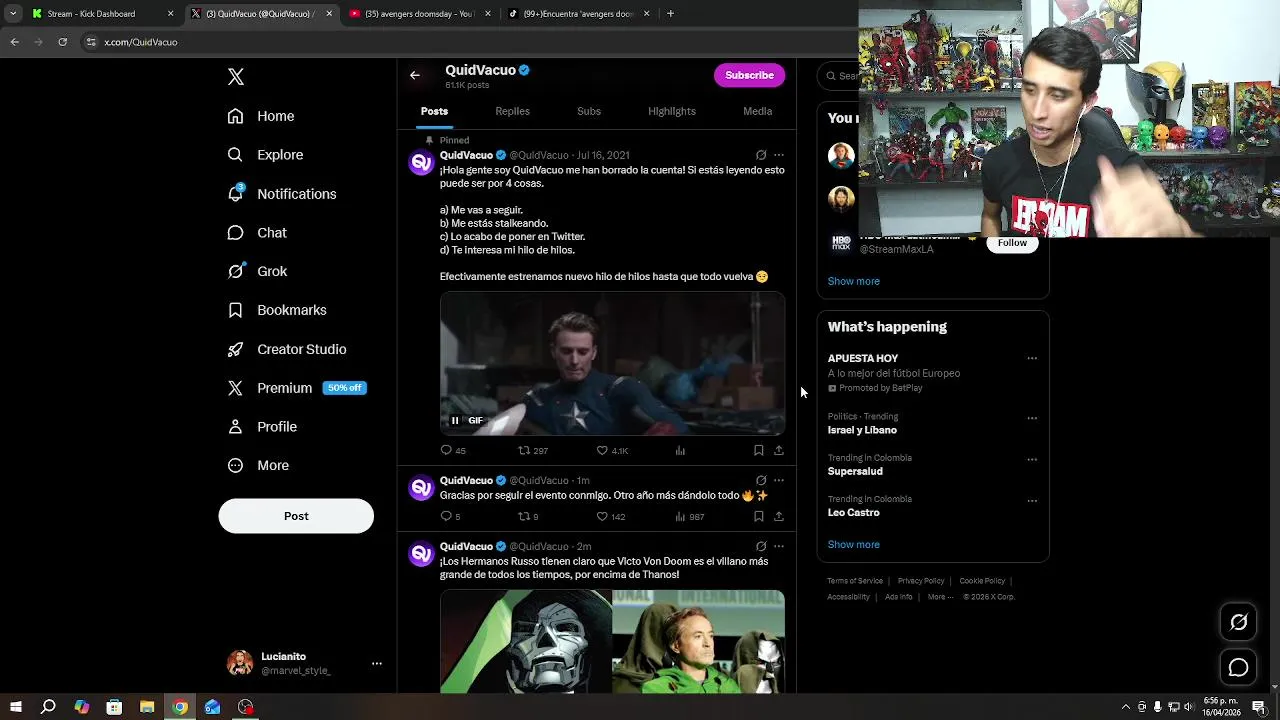Open Bookmarks in the sidebar
The height and width of the screenshot is (720, 1280).
point(277,310)
